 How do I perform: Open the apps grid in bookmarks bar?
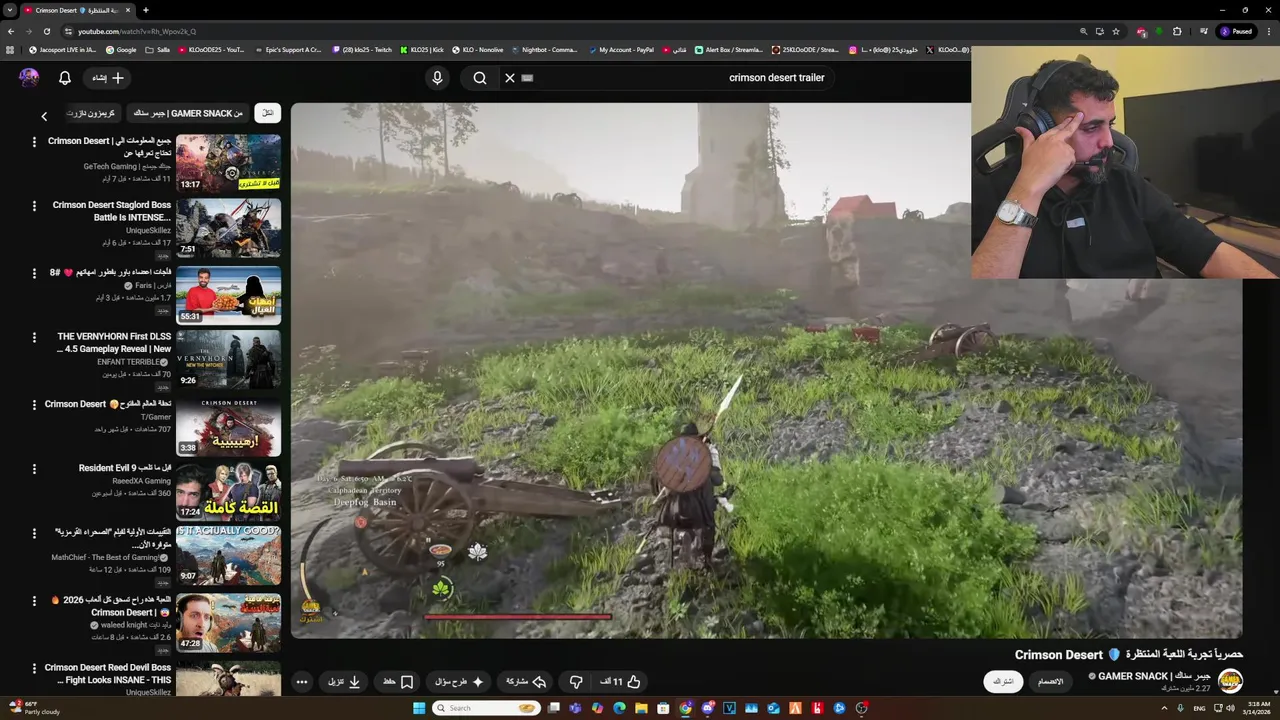(x=11, y=49)
